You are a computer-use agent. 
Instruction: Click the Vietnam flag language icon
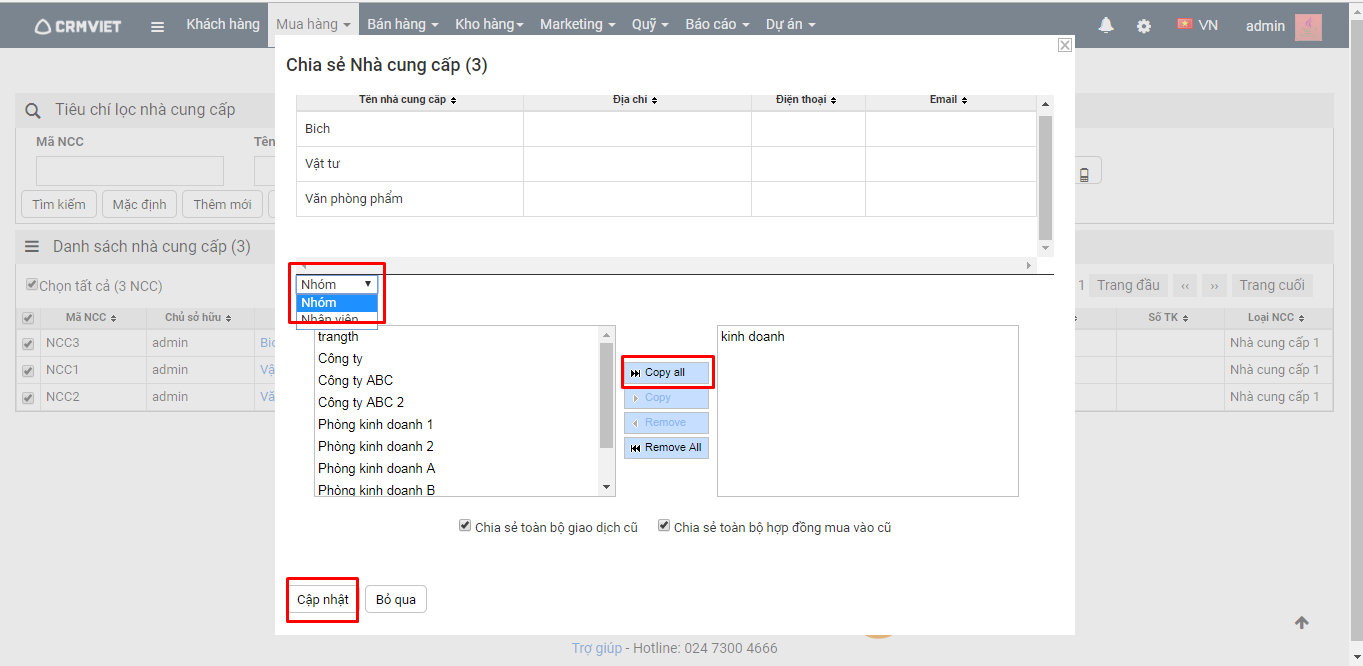(x=1185, y=25)
